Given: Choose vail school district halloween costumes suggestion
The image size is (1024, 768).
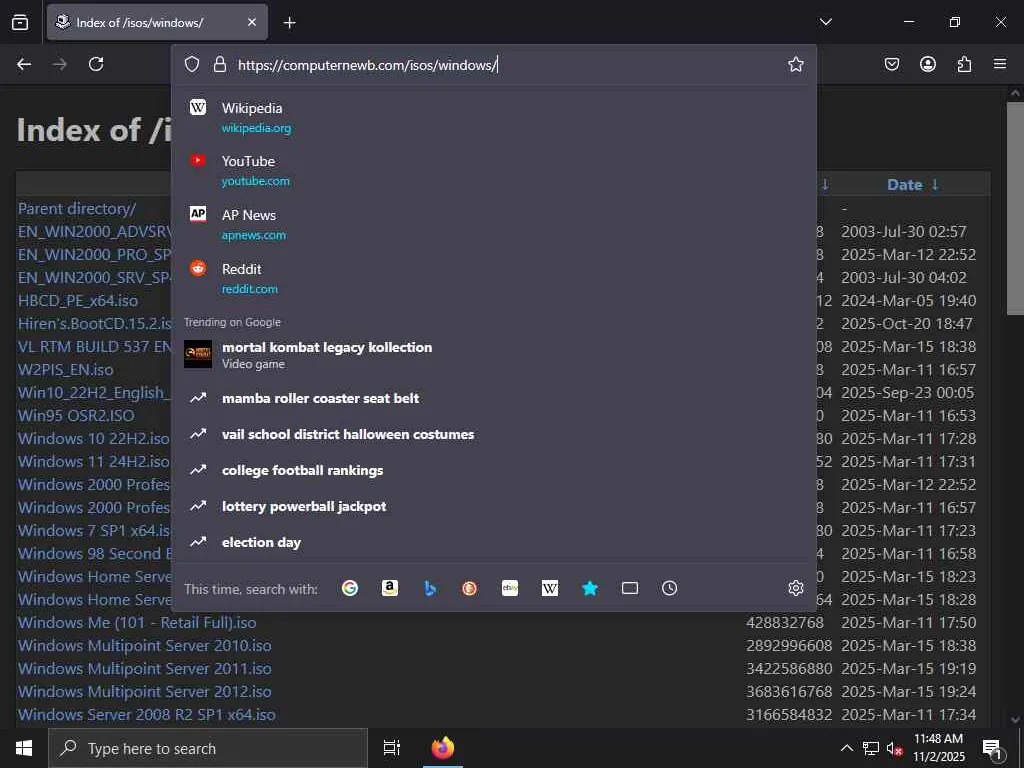Looking at the screenshot, I should click(494, 434).
